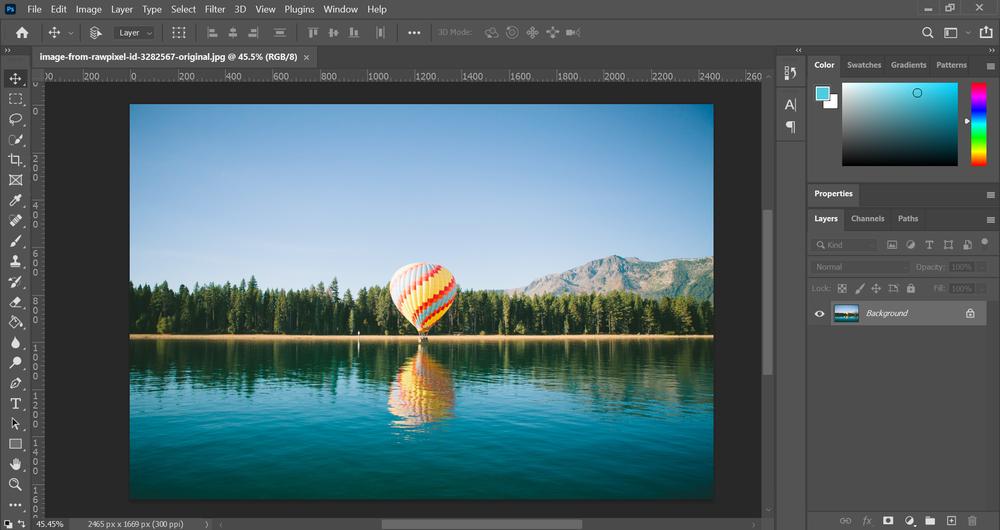Select the Pen tool
Viewport: 1000px width, 530px height.
tap(15, 383)
